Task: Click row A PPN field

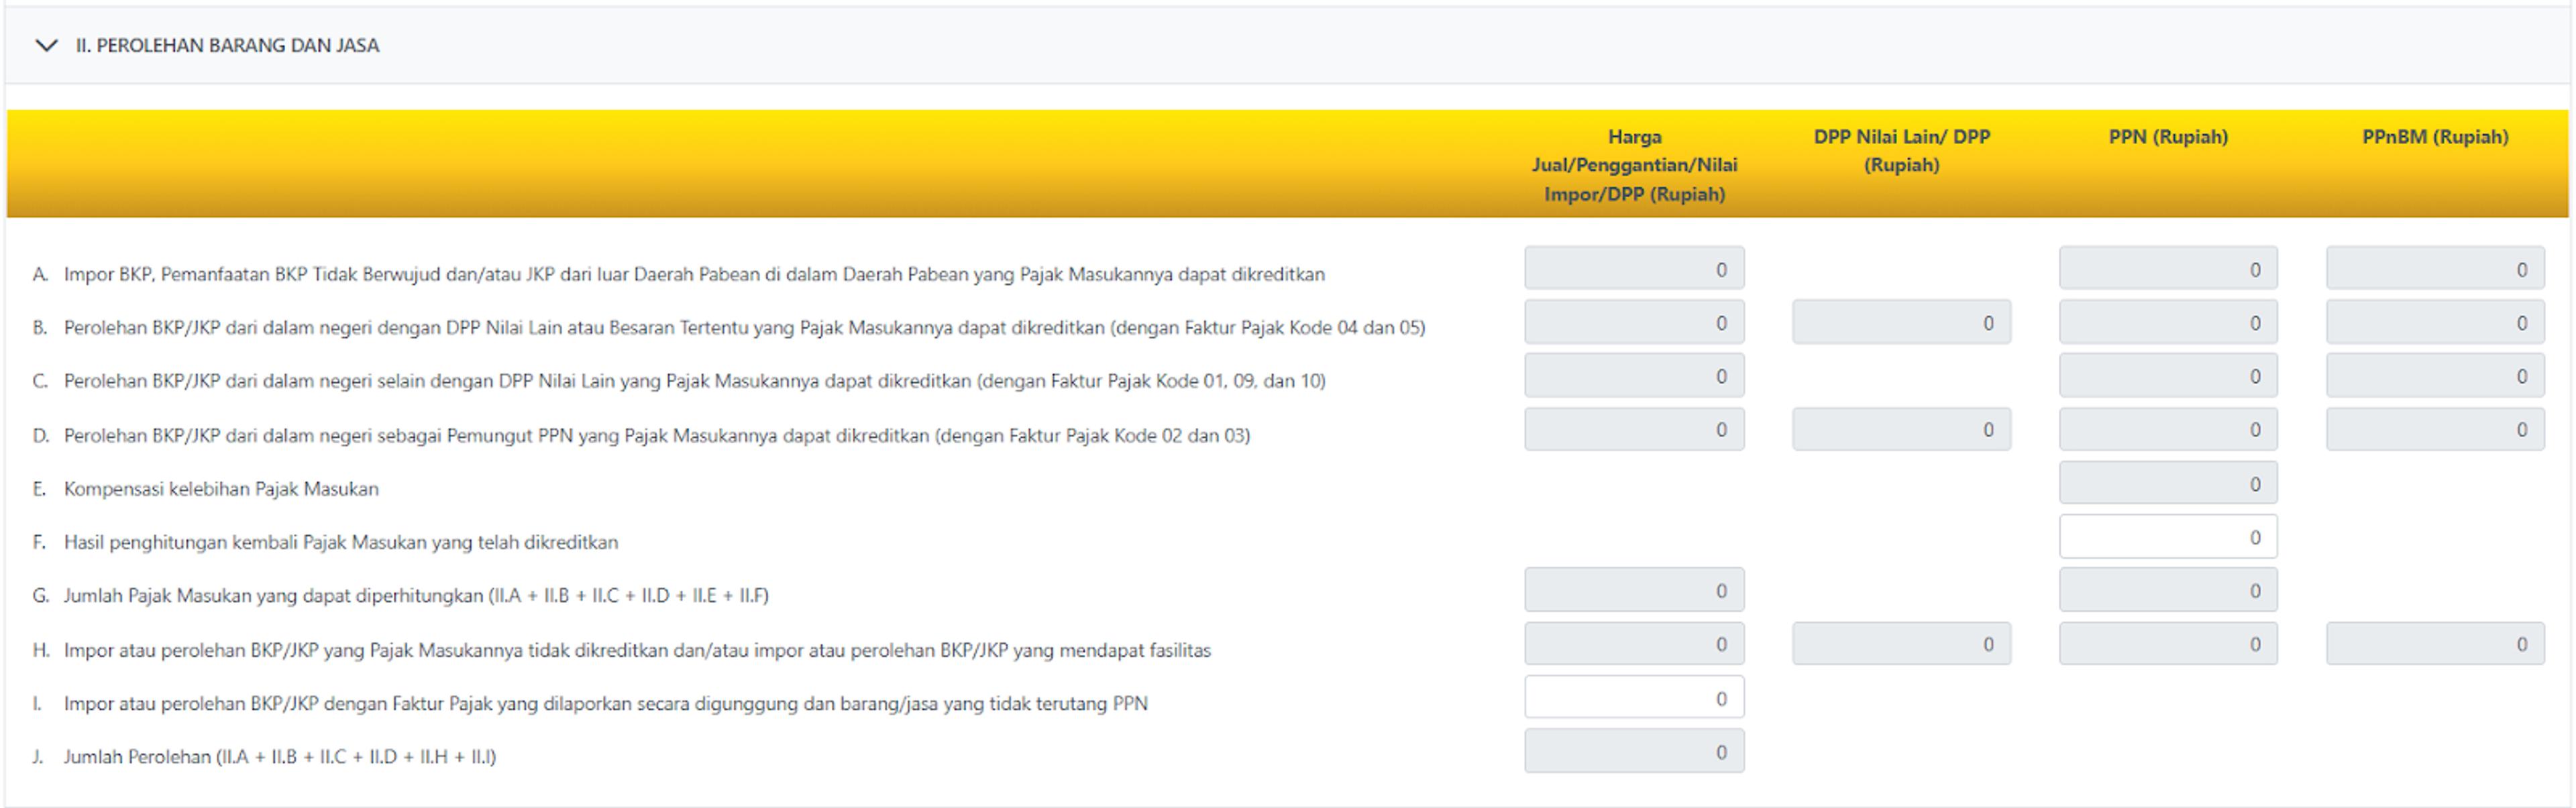Action: (2168, 268)
